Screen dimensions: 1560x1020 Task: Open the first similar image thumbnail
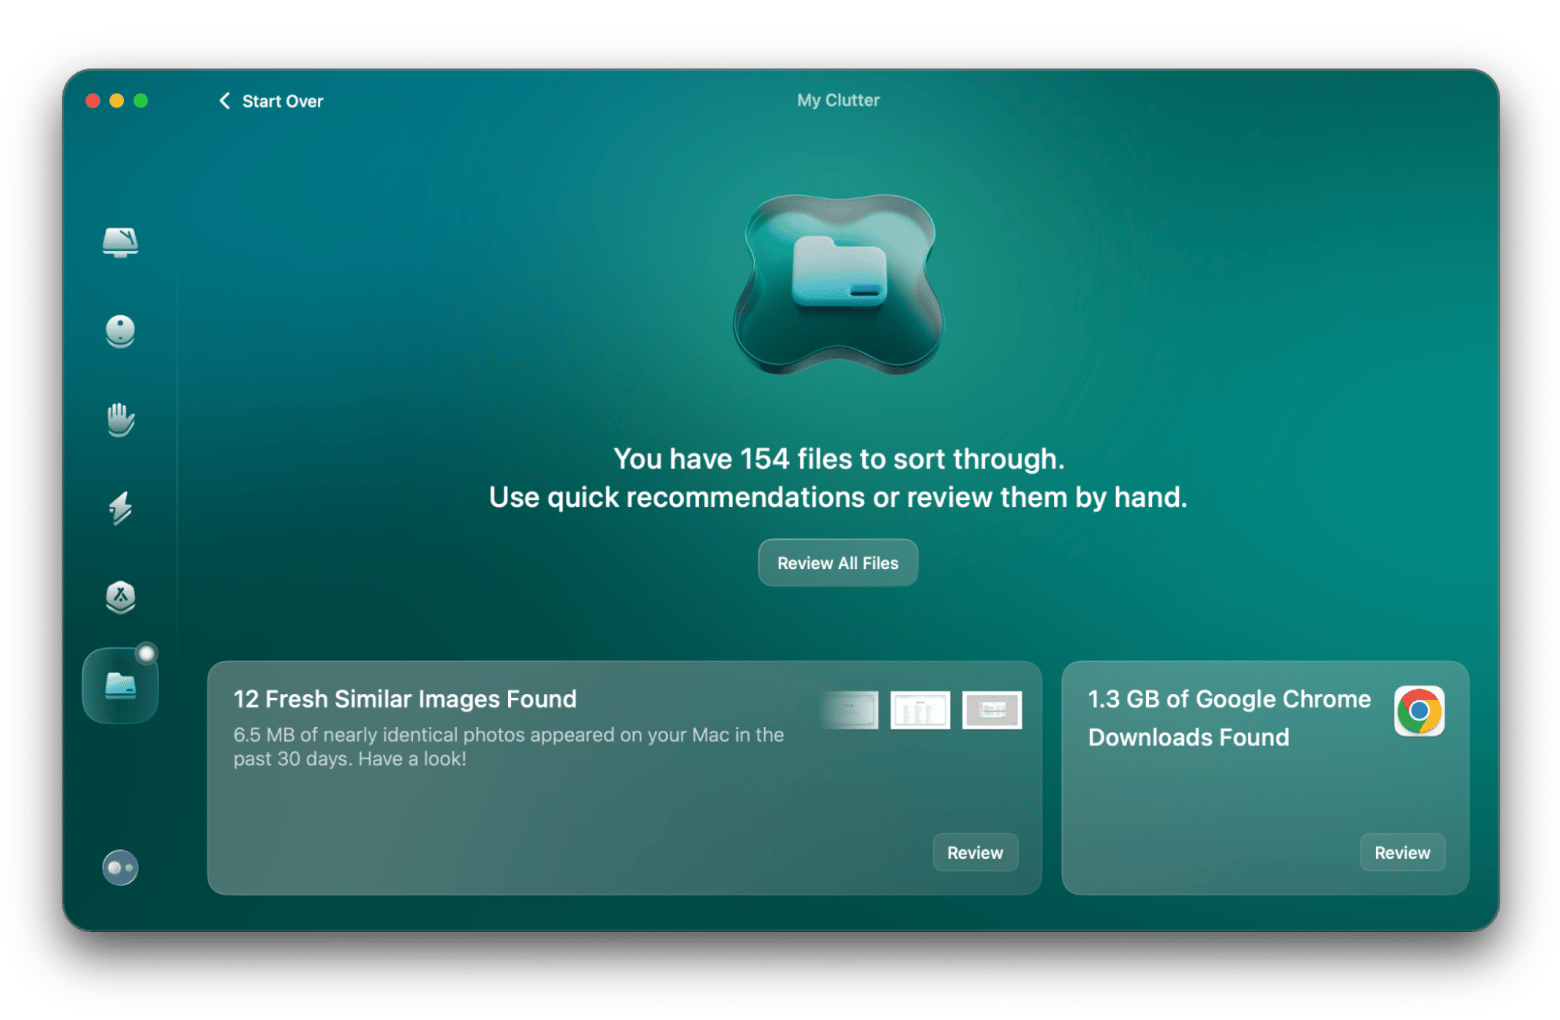[851, 710]
